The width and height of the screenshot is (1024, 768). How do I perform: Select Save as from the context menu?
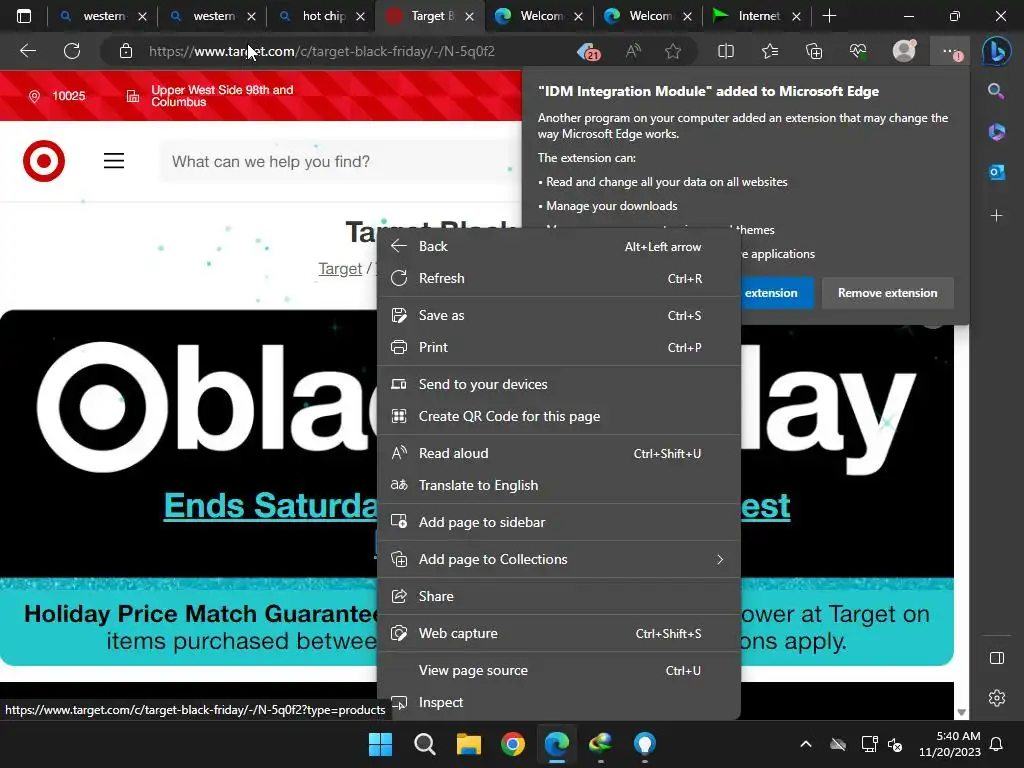pos(558,315)
